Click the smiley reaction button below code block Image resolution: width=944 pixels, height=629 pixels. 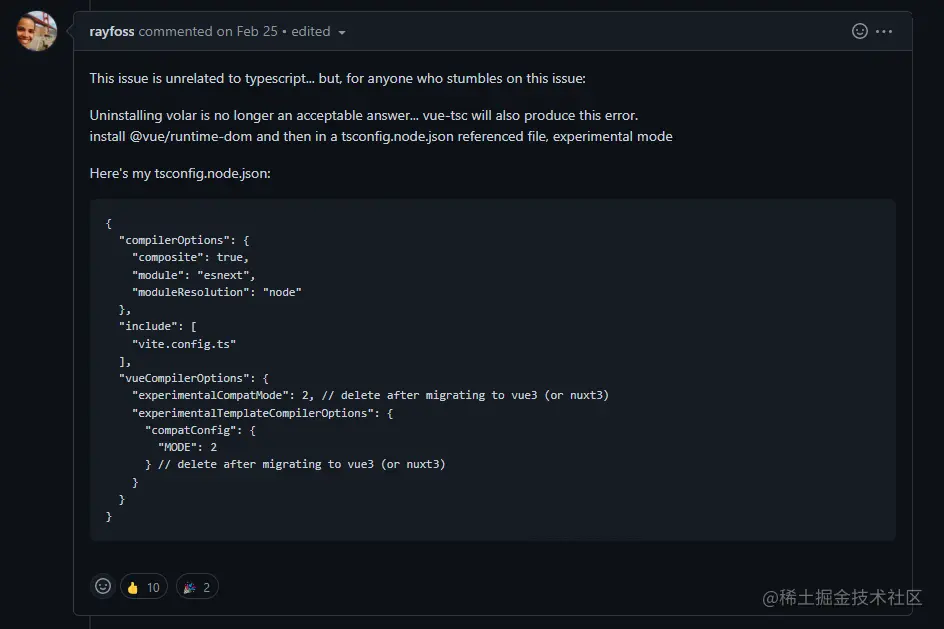click(103, 587)
